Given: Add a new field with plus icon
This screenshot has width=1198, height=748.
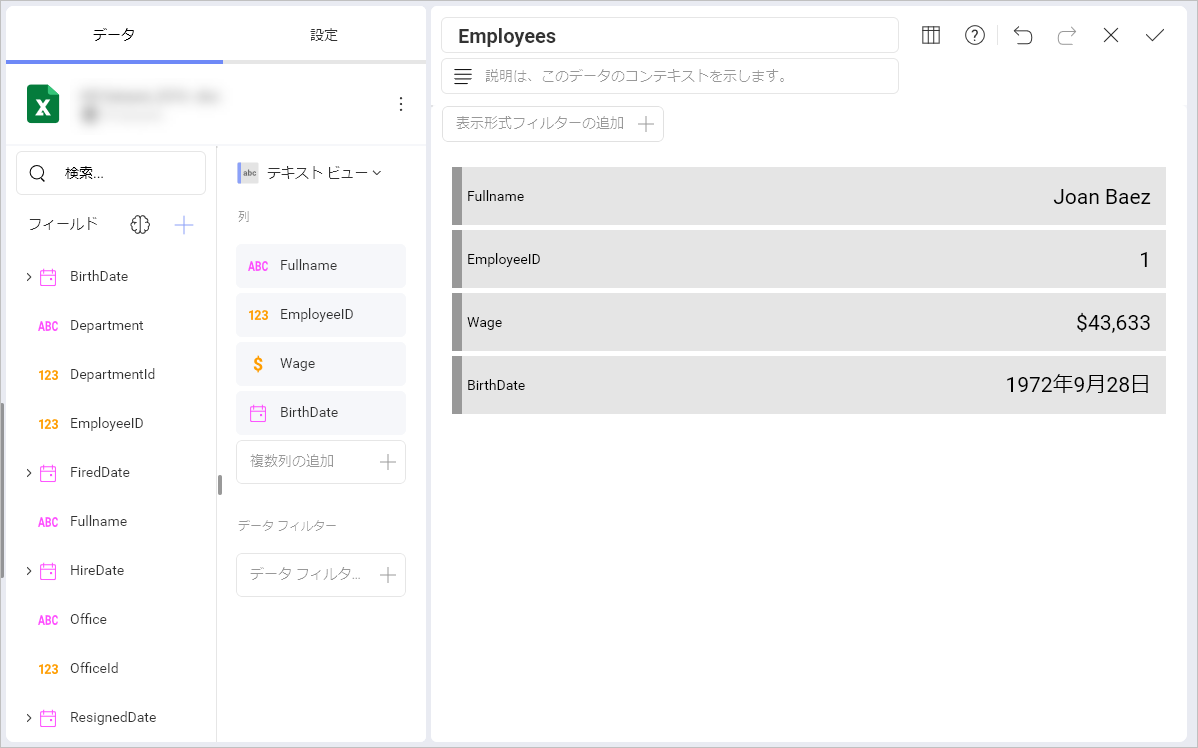Looking at the screenshot, I should (183, 225).
